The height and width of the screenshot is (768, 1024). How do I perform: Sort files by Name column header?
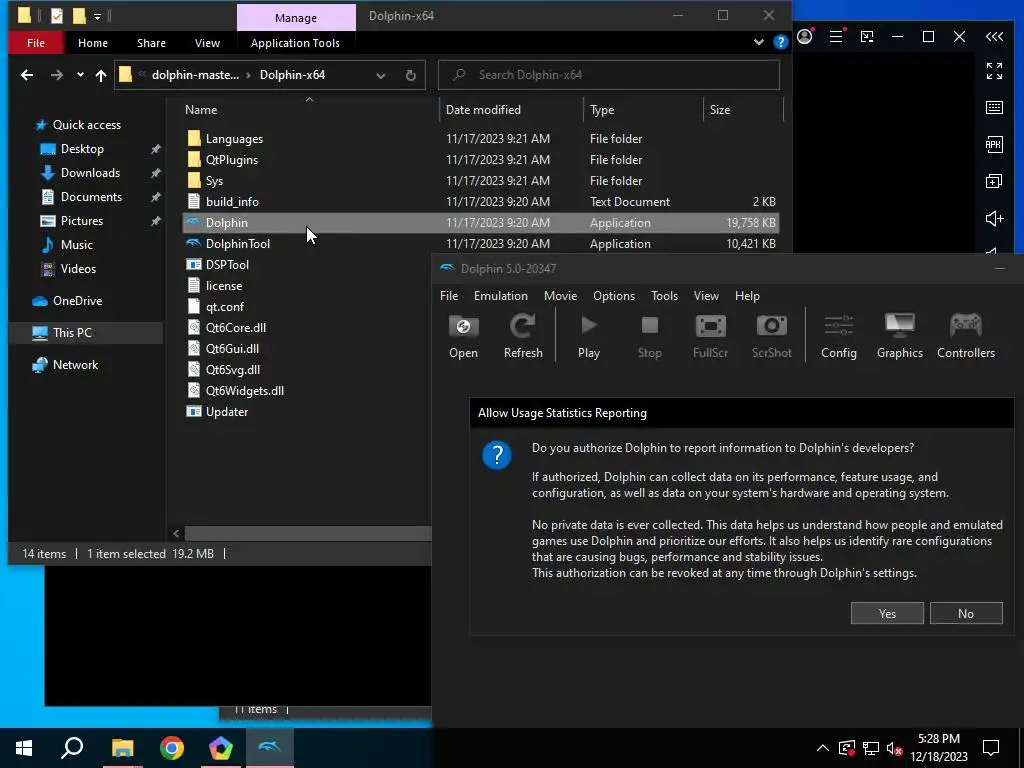(310, 110)
